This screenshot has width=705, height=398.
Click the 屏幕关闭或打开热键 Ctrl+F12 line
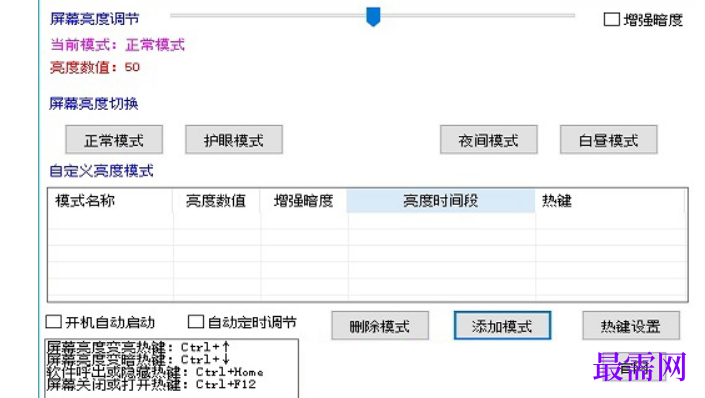click(x=151, y=385)
